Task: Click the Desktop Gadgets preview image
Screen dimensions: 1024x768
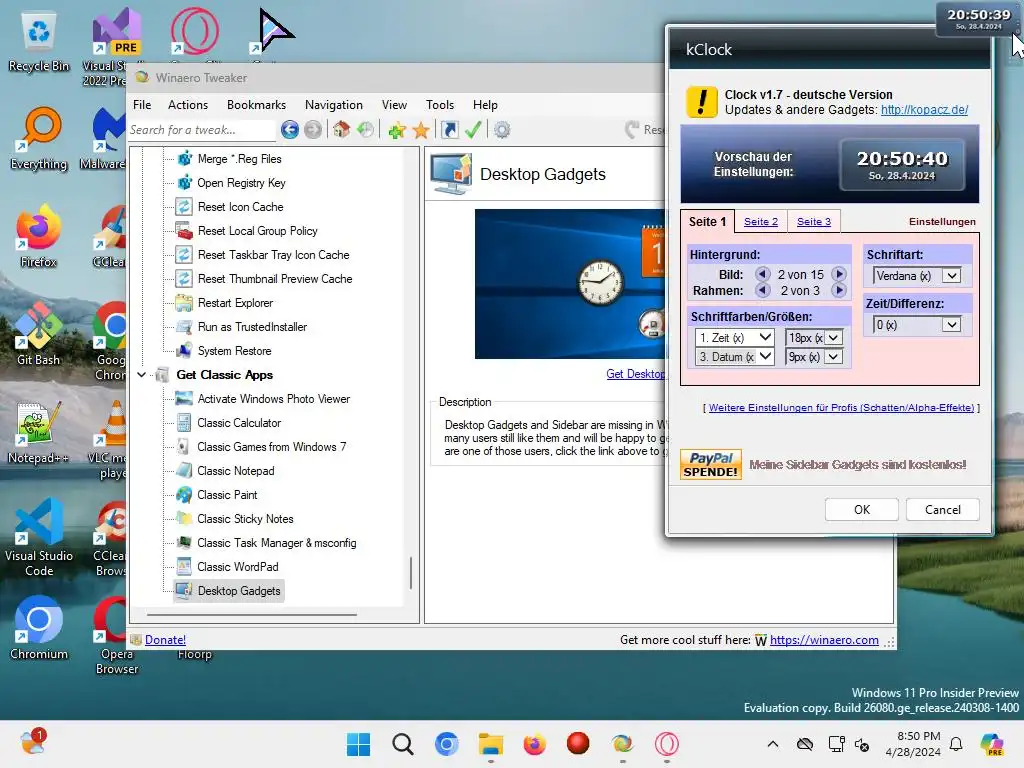Action: pyautogui.click(x=569, y=283)
